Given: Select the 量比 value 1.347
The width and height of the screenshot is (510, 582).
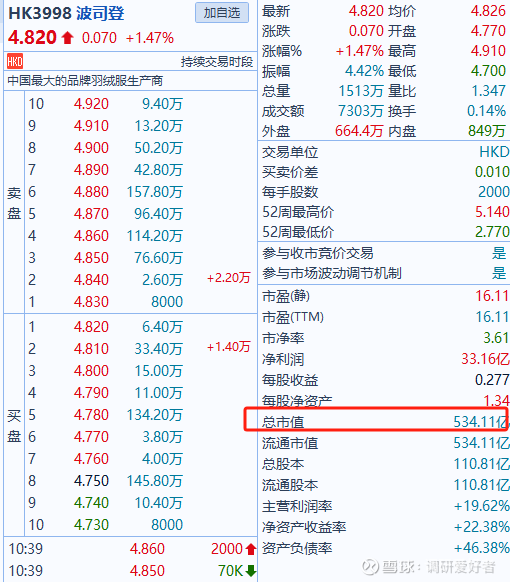Looking at the screenshot, I should (488, 91).
